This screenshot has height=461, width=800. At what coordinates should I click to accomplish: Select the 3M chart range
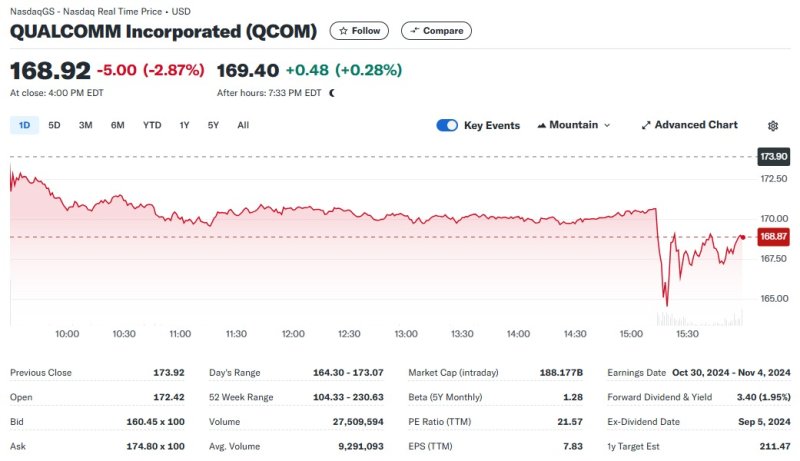pos(86,125)
